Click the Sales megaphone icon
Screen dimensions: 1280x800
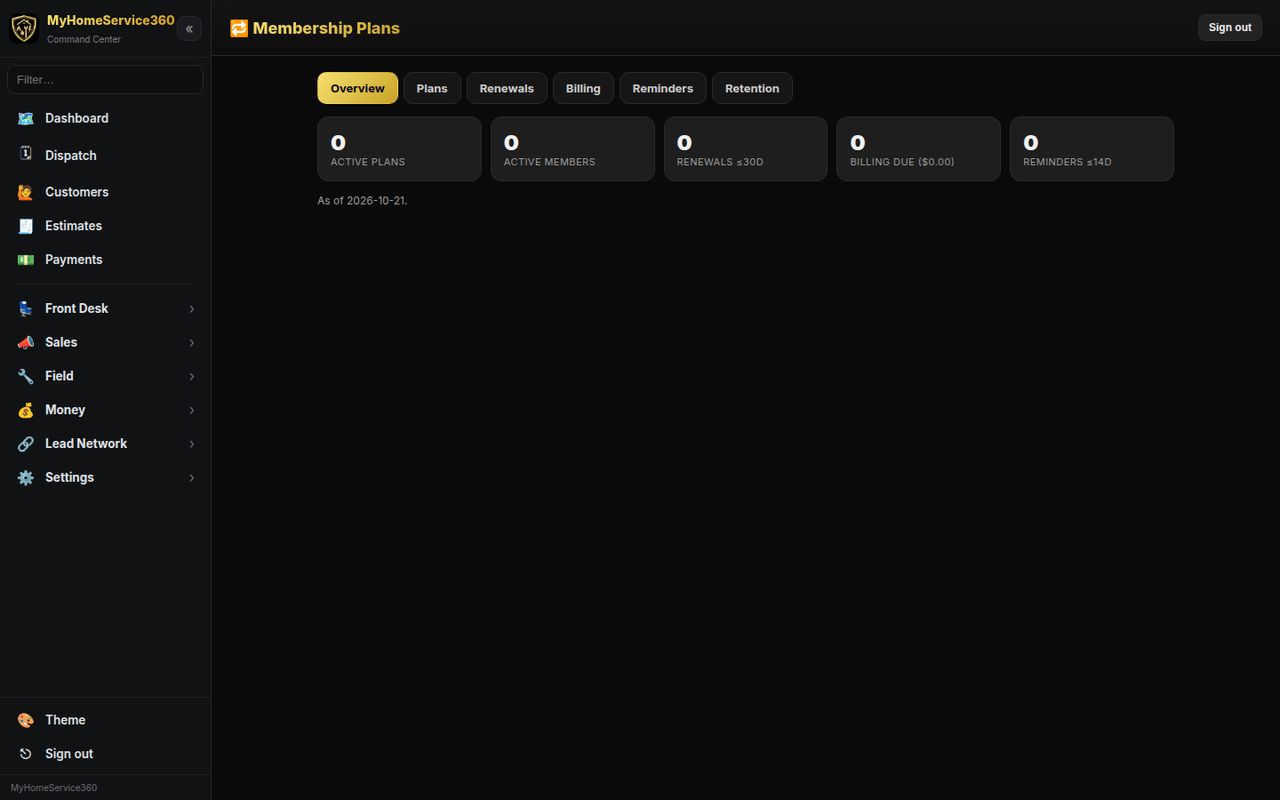click(x=26, y=343)
